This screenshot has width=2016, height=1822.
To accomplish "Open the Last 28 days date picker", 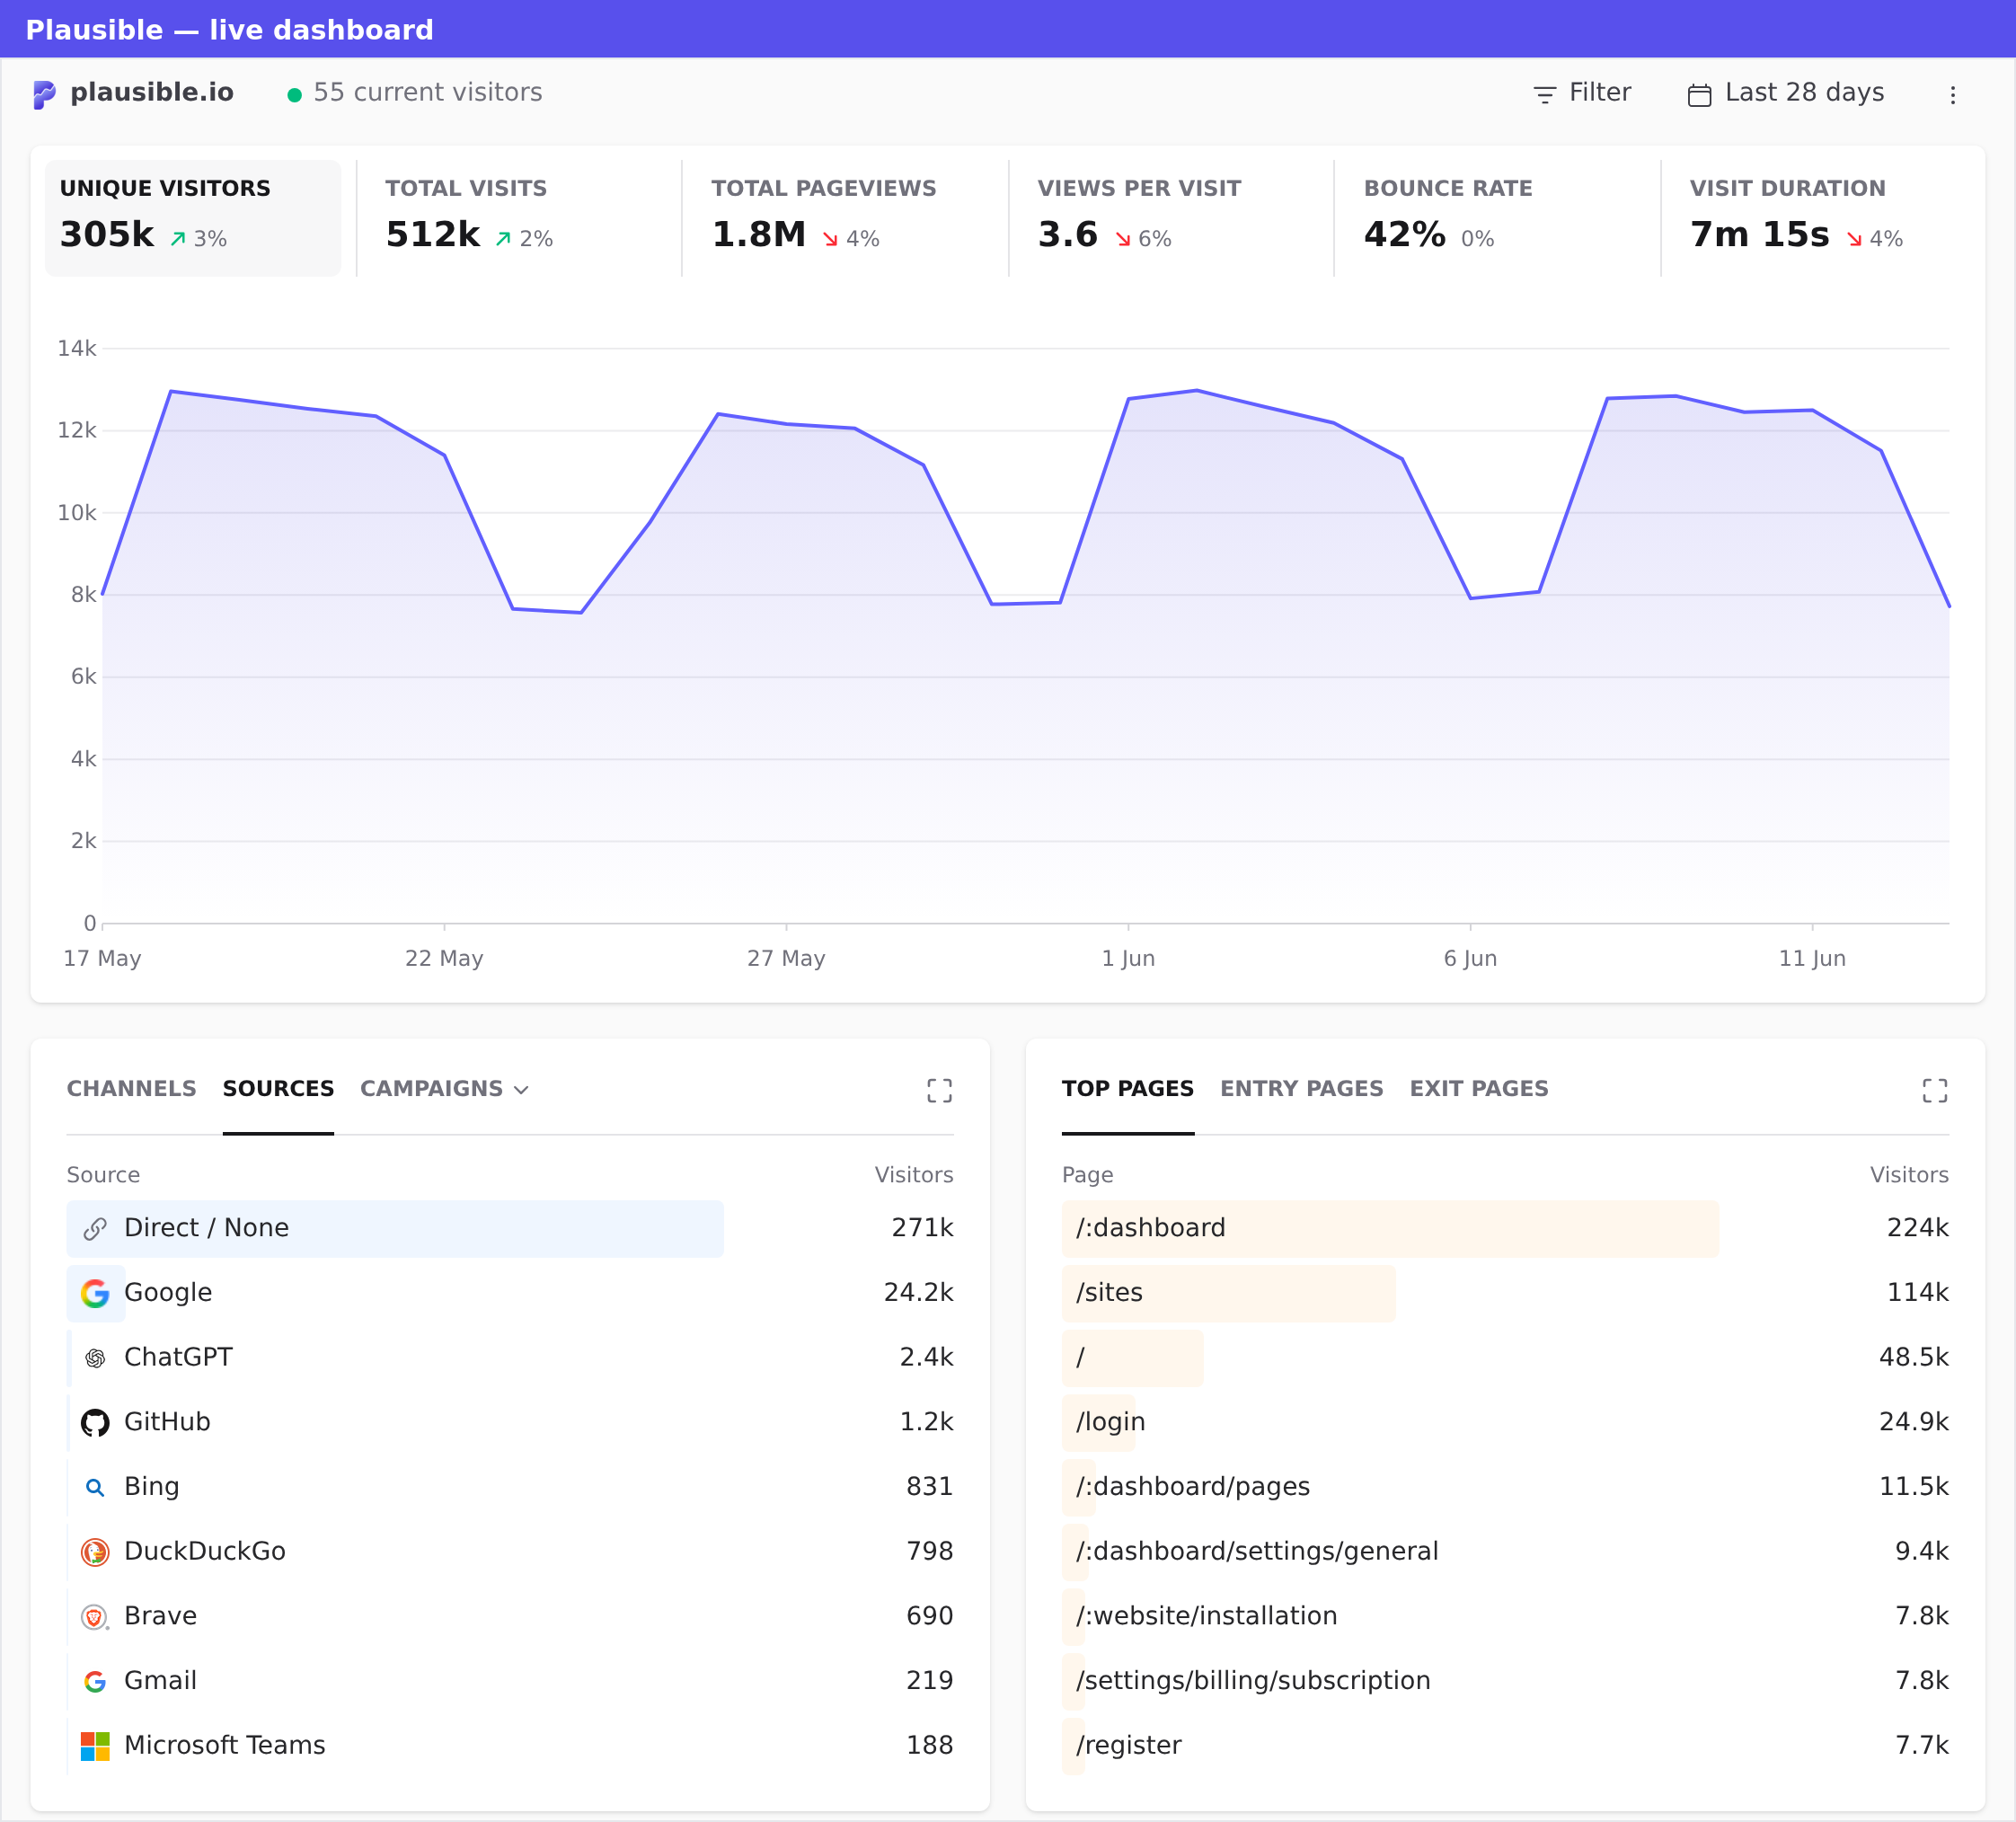I will [x=1786, y=93].
